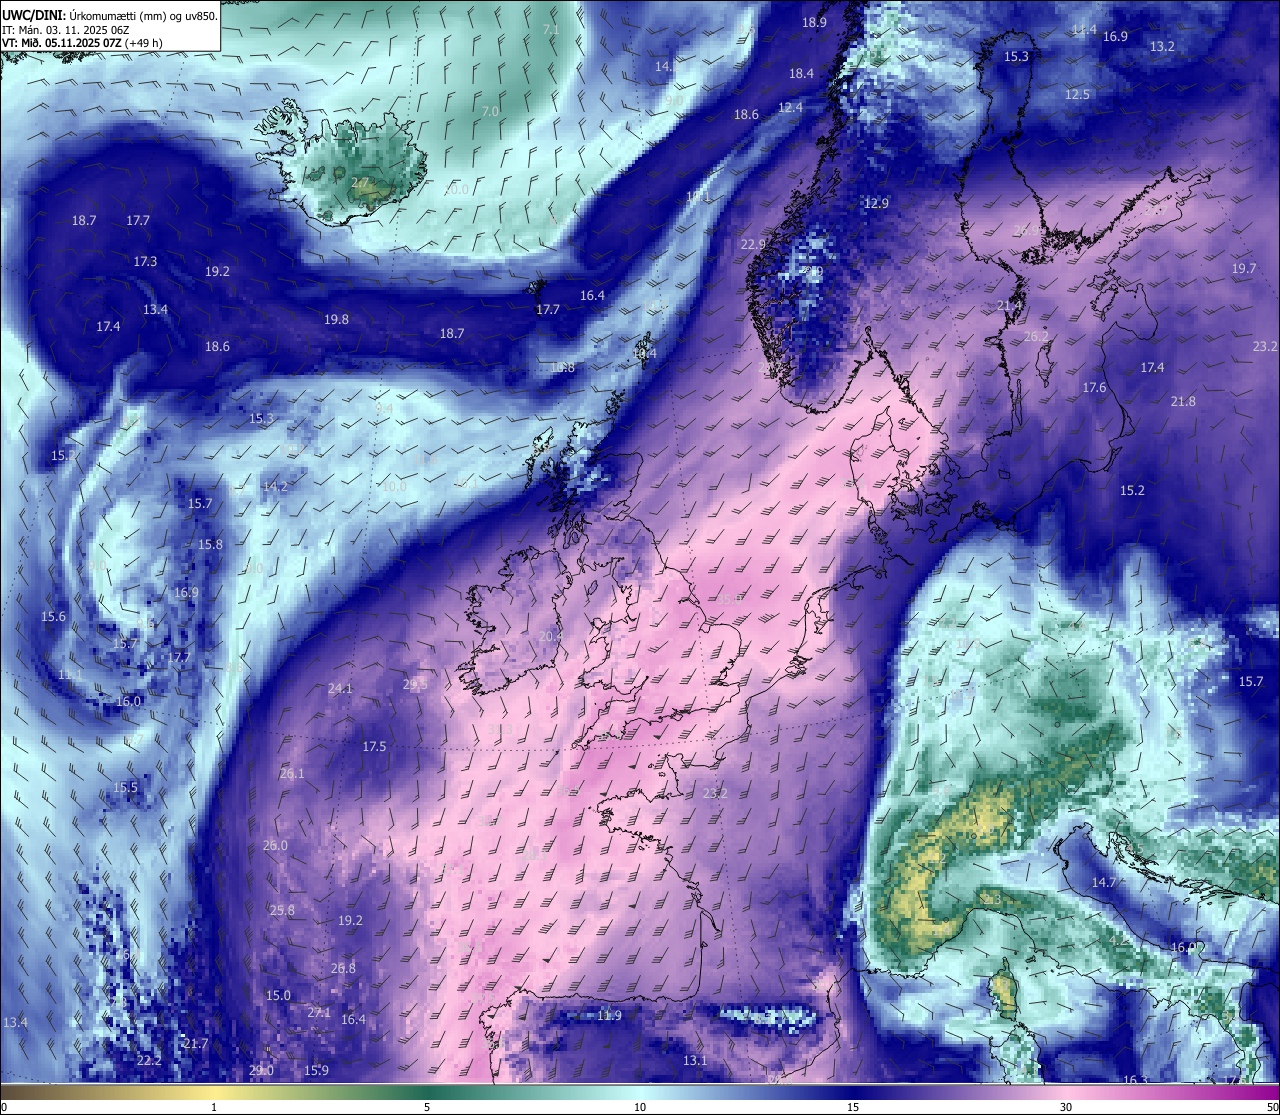Click the 22.2 value label
This screenshot has height=1115, width=1280.
149,1061
